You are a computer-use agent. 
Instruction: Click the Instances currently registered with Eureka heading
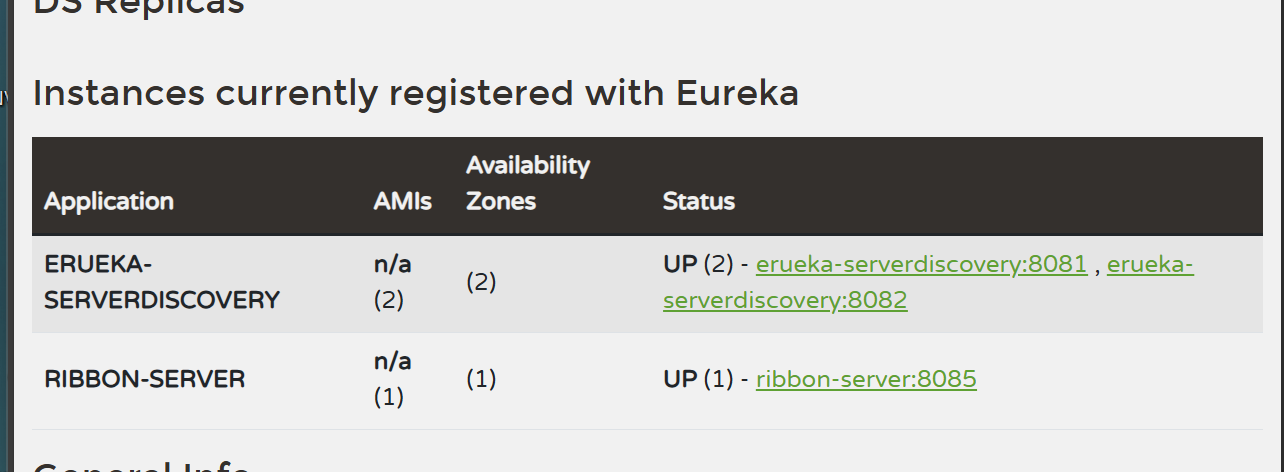click(416, 93)
